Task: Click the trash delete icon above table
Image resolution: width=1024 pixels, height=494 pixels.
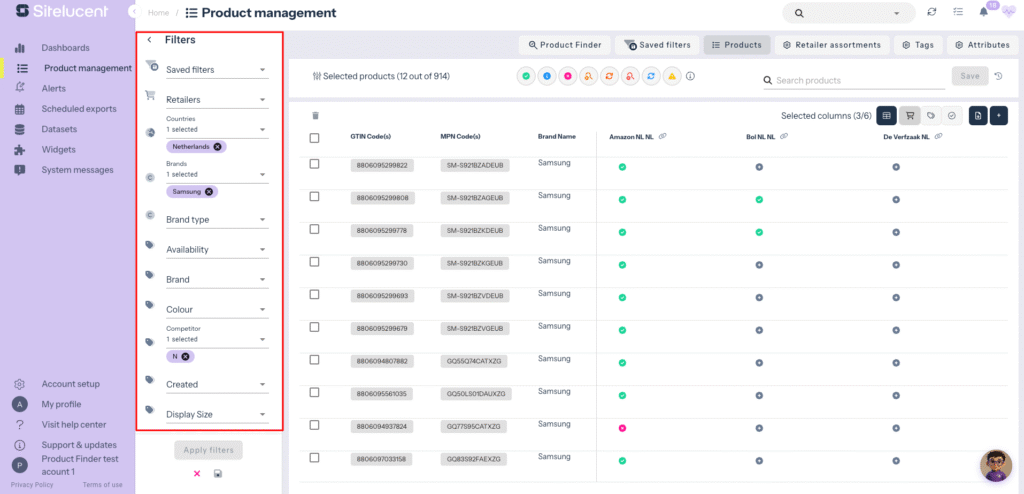Action: pyautogui.click(x=316, y=116)
